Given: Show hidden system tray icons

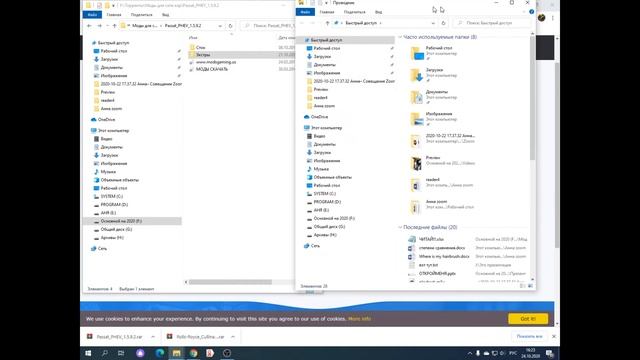Looking at the screenshot, I should tap(470, 353).
